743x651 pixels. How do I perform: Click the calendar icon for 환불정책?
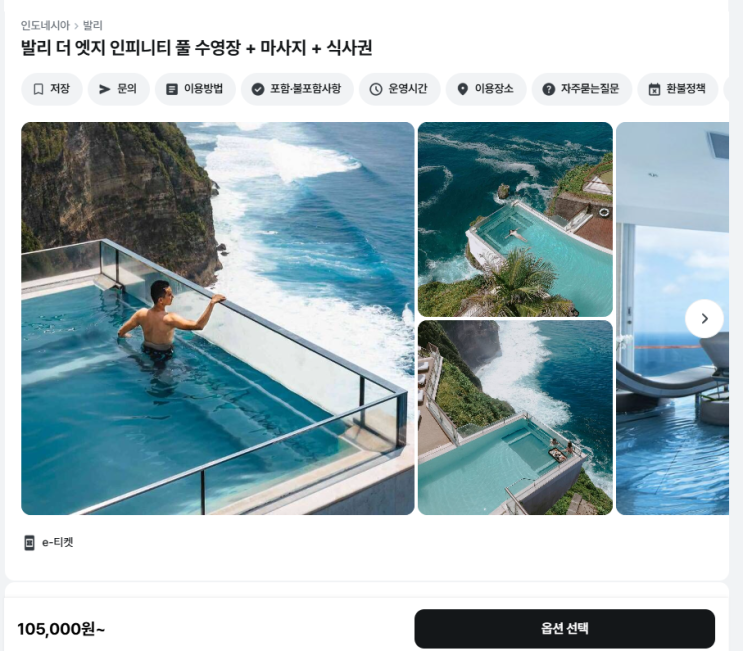coord(654,89)
